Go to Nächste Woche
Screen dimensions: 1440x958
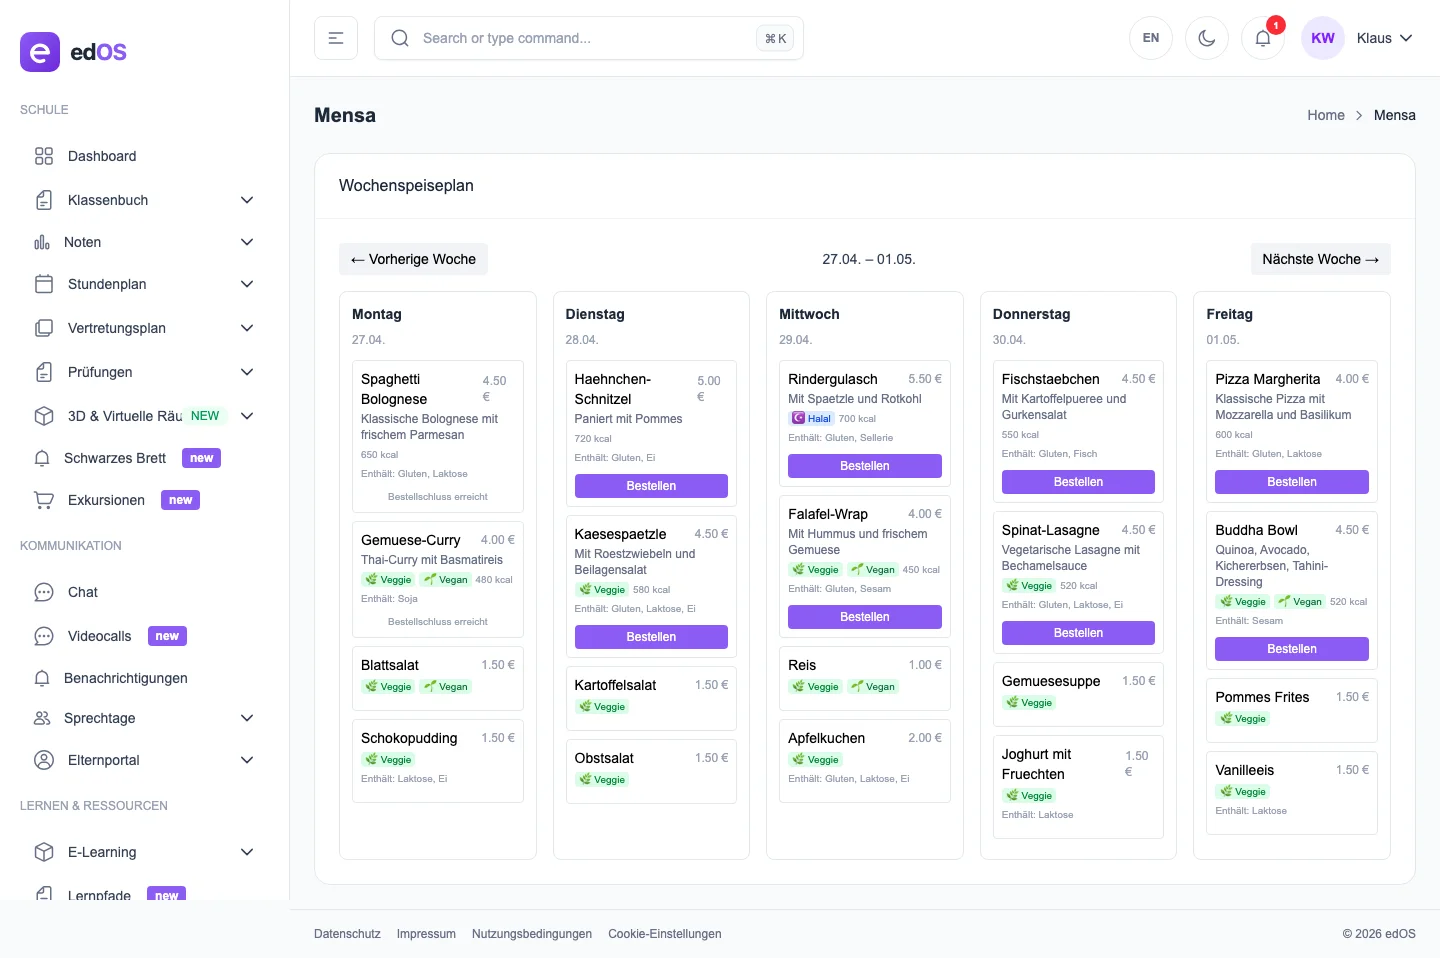pos(1320,259)
